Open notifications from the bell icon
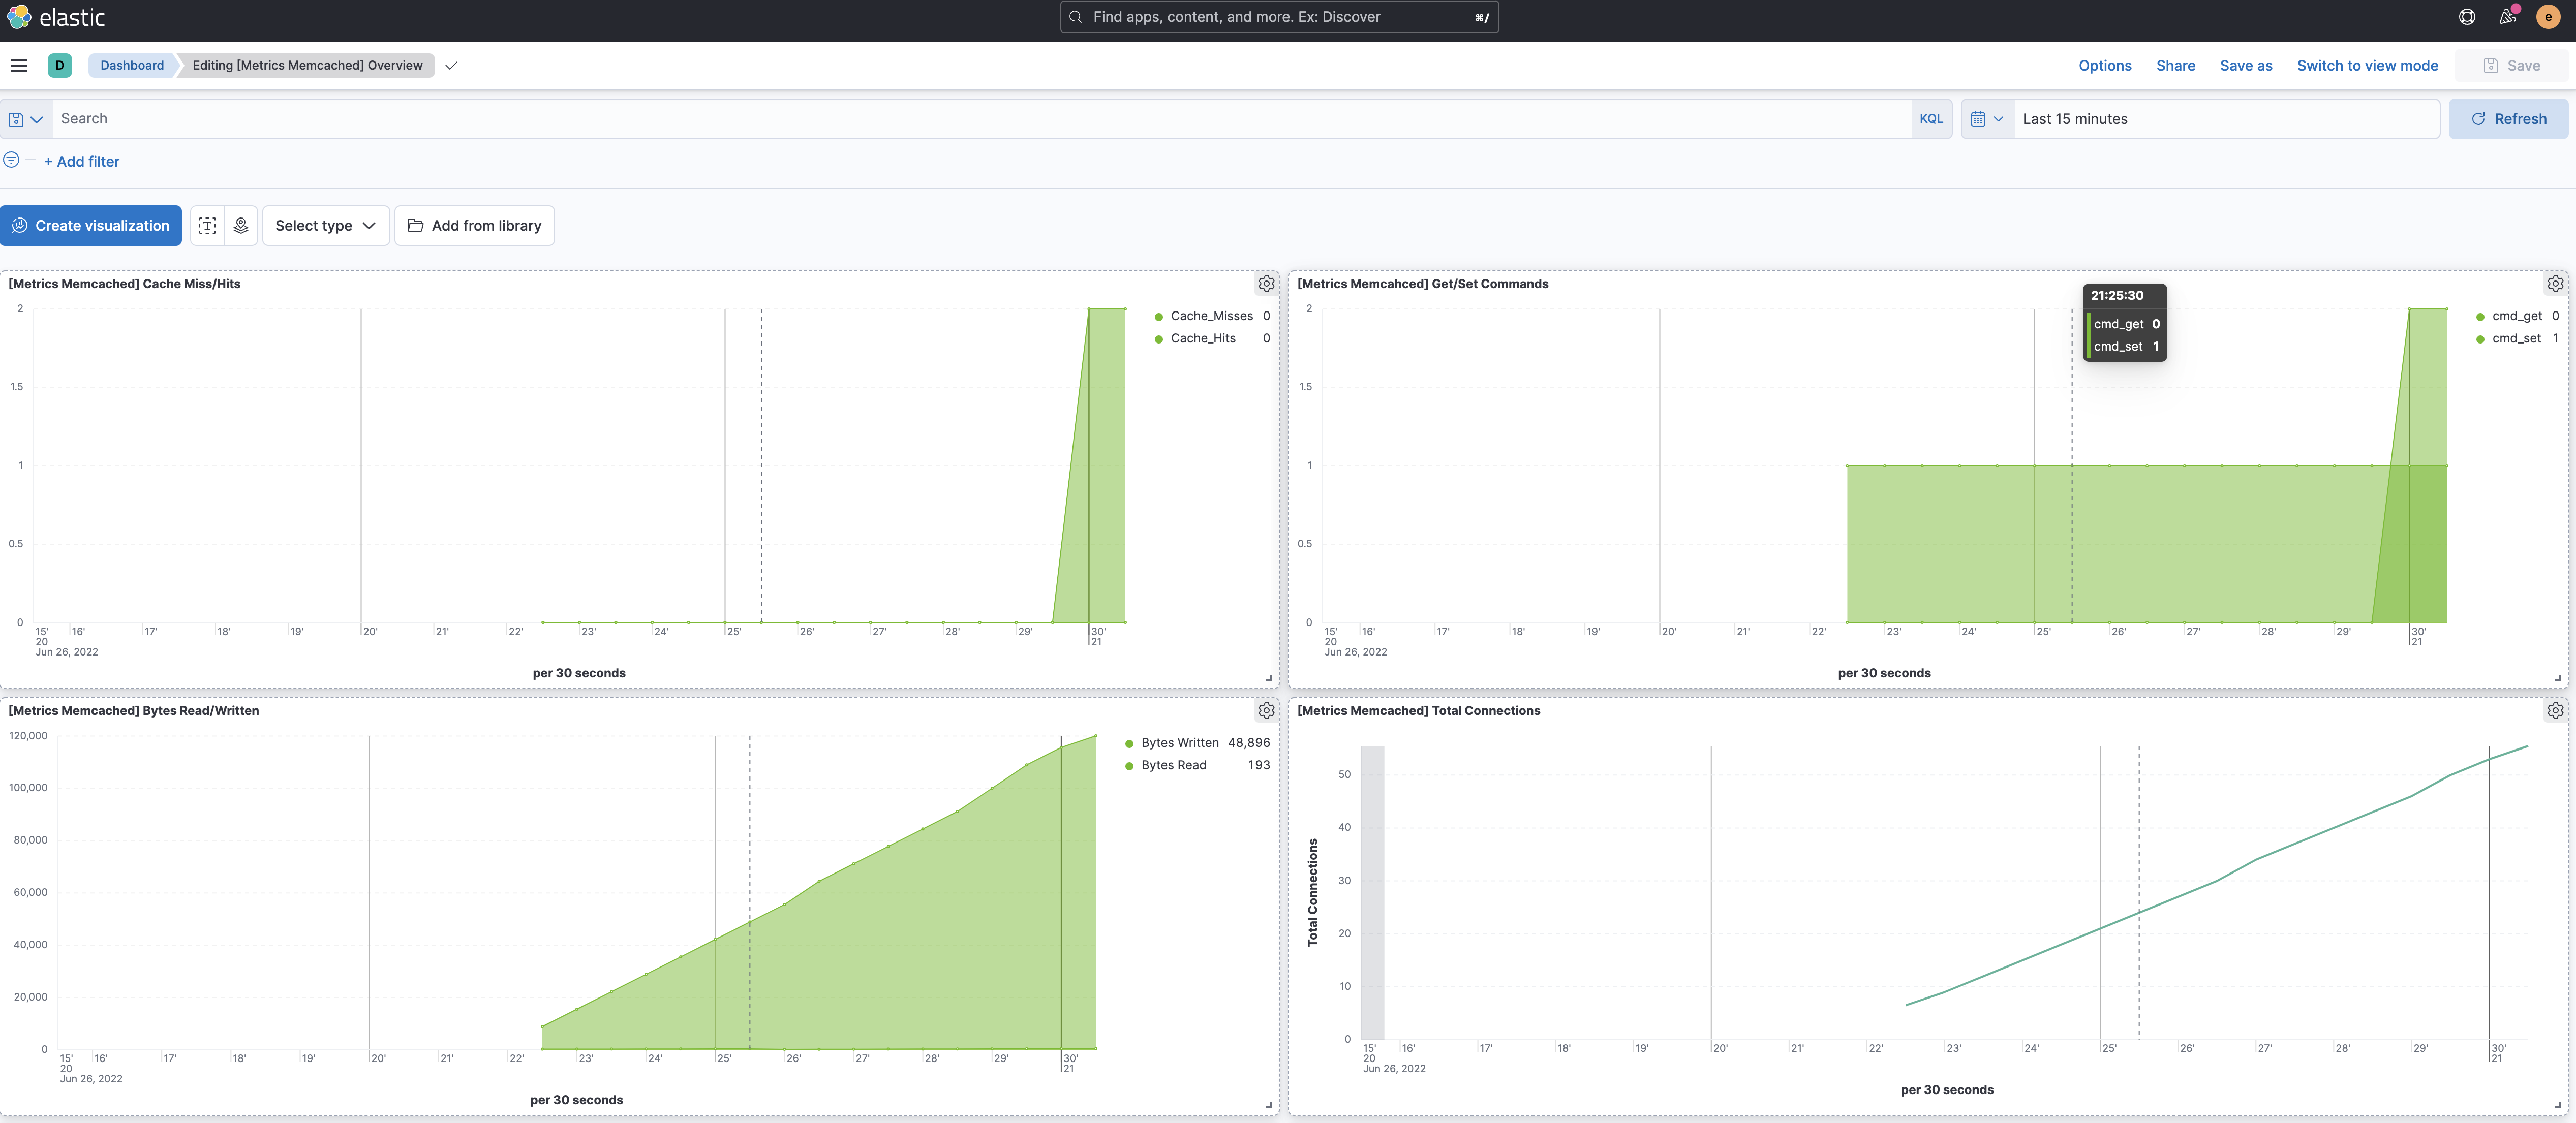The image size is (2576, 1123). click(x=2507, y=16)
